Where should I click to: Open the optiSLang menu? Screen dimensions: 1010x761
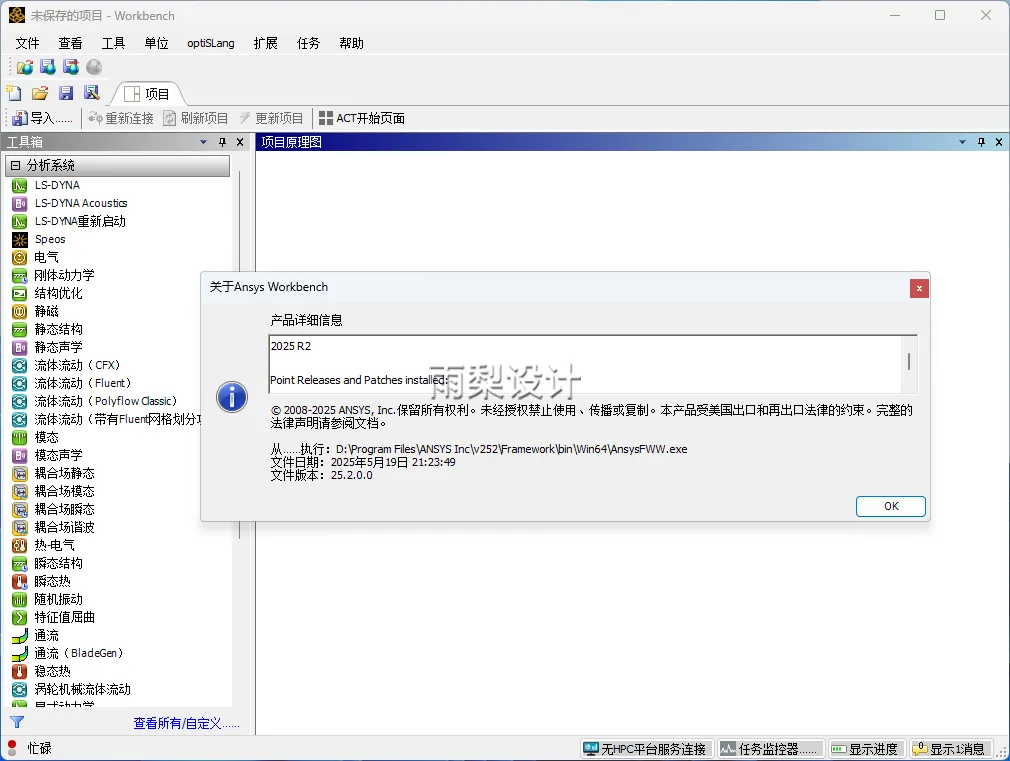(211, 43)
